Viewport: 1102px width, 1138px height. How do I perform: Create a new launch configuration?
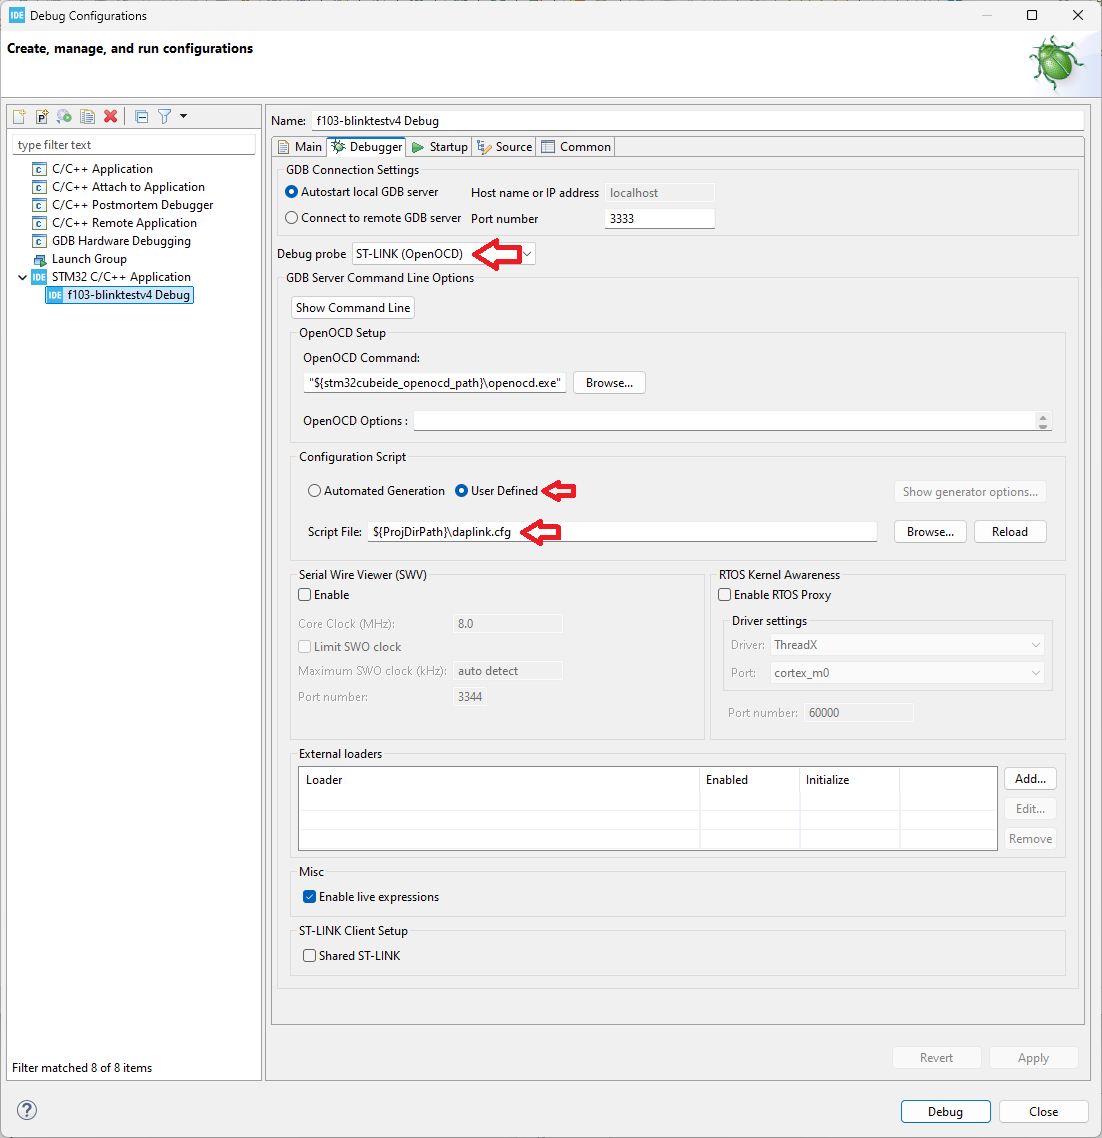point(18,116)
